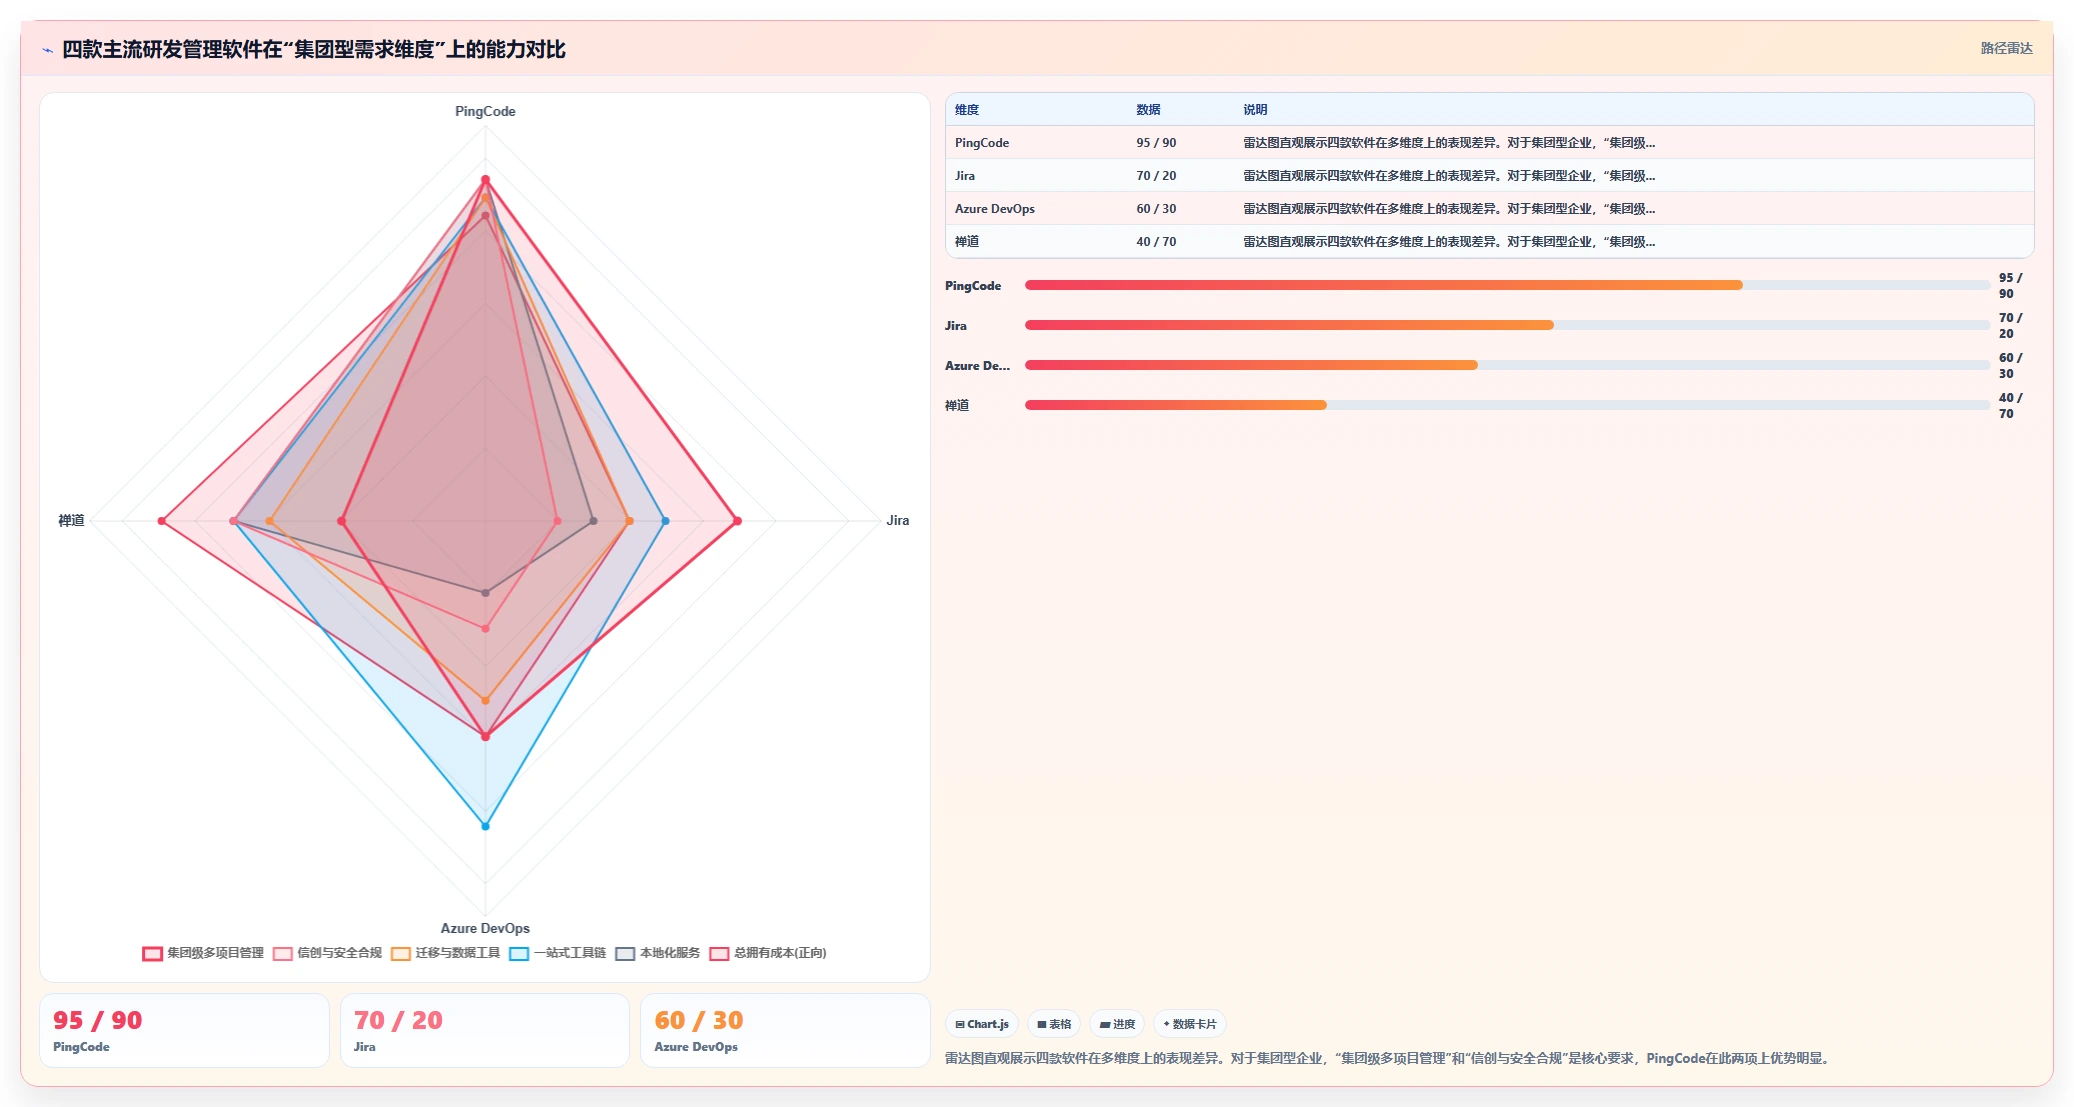The width and height of the screenshot is (2074, 1107).
Task: Click the 禅道 progress bar
Action: click(1507, 405)
